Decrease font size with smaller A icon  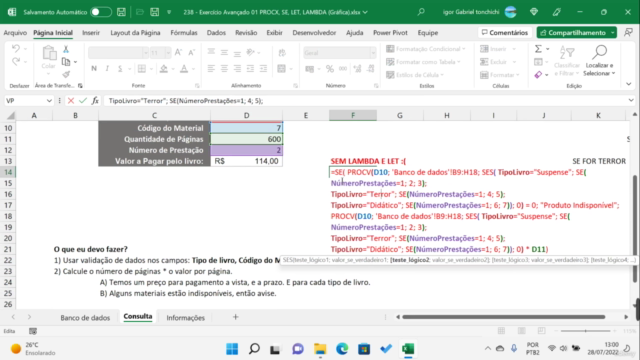(191, 52)
